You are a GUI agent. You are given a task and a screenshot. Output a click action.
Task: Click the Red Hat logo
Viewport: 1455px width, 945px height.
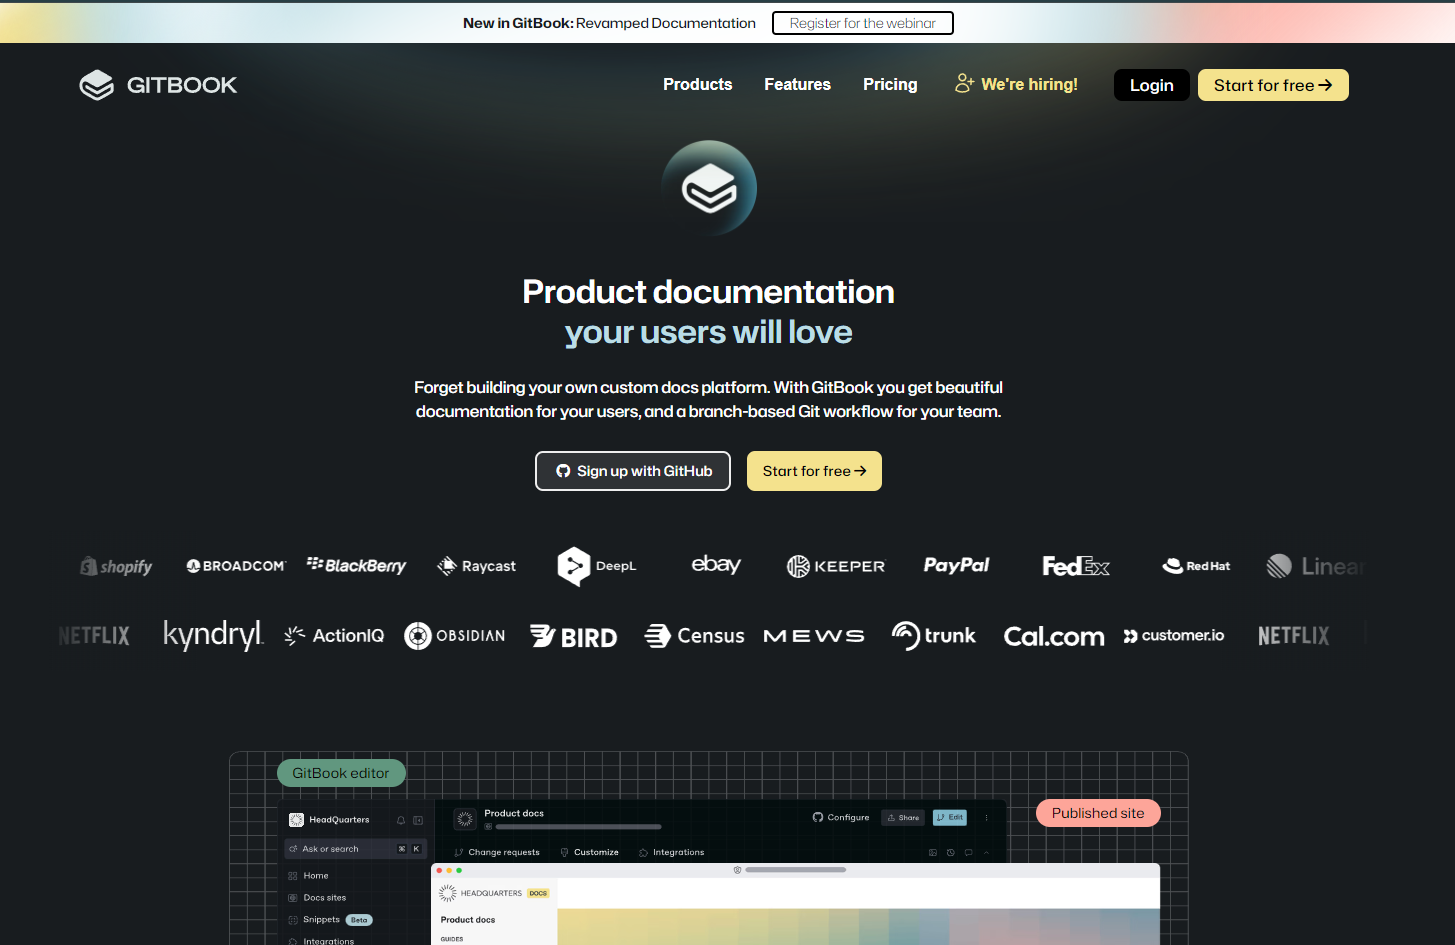[1196, 566]
